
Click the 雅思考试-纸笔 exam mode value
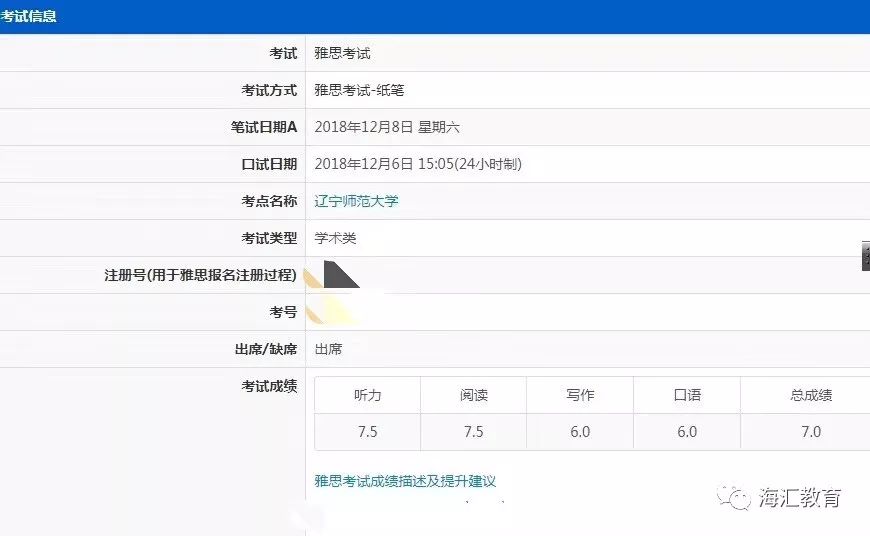tap(359, 90)
